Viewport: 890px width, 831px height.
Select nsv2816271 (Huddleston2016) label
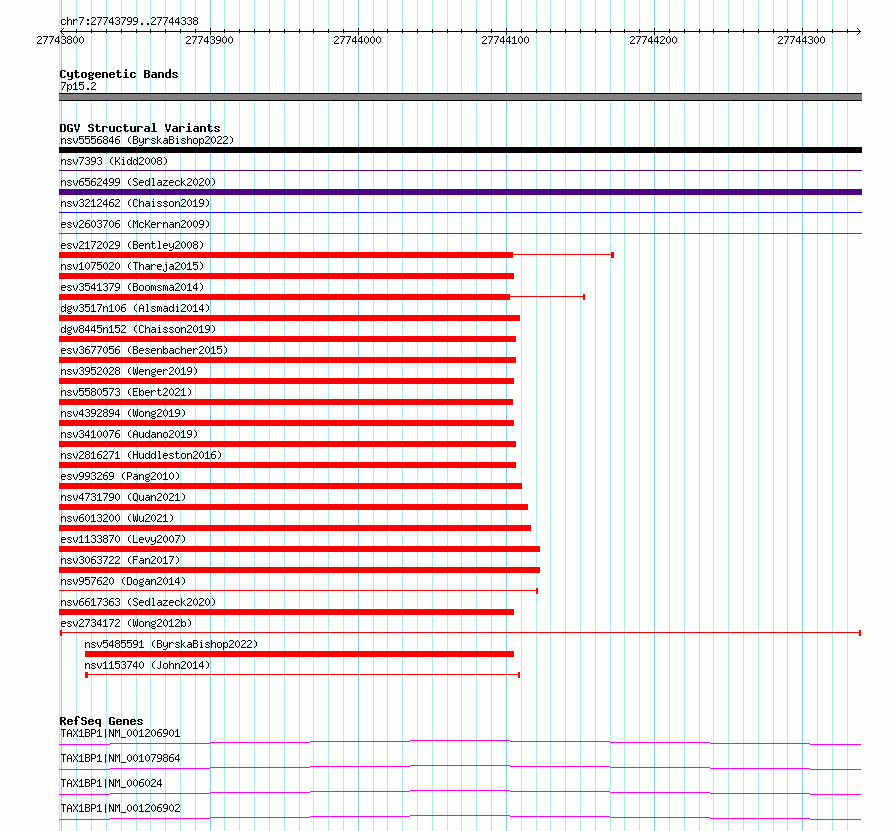pyautogui.click(x=141, y=455)
